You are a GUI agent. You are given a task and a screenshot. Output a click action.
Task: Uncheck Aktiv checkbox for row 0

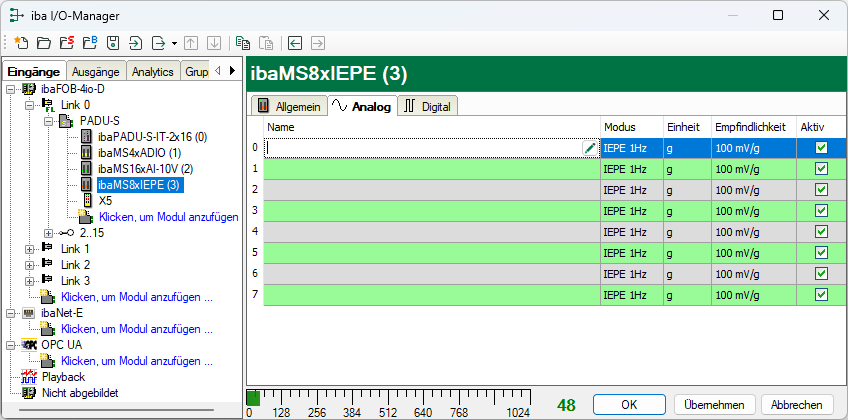click(822, 148)
